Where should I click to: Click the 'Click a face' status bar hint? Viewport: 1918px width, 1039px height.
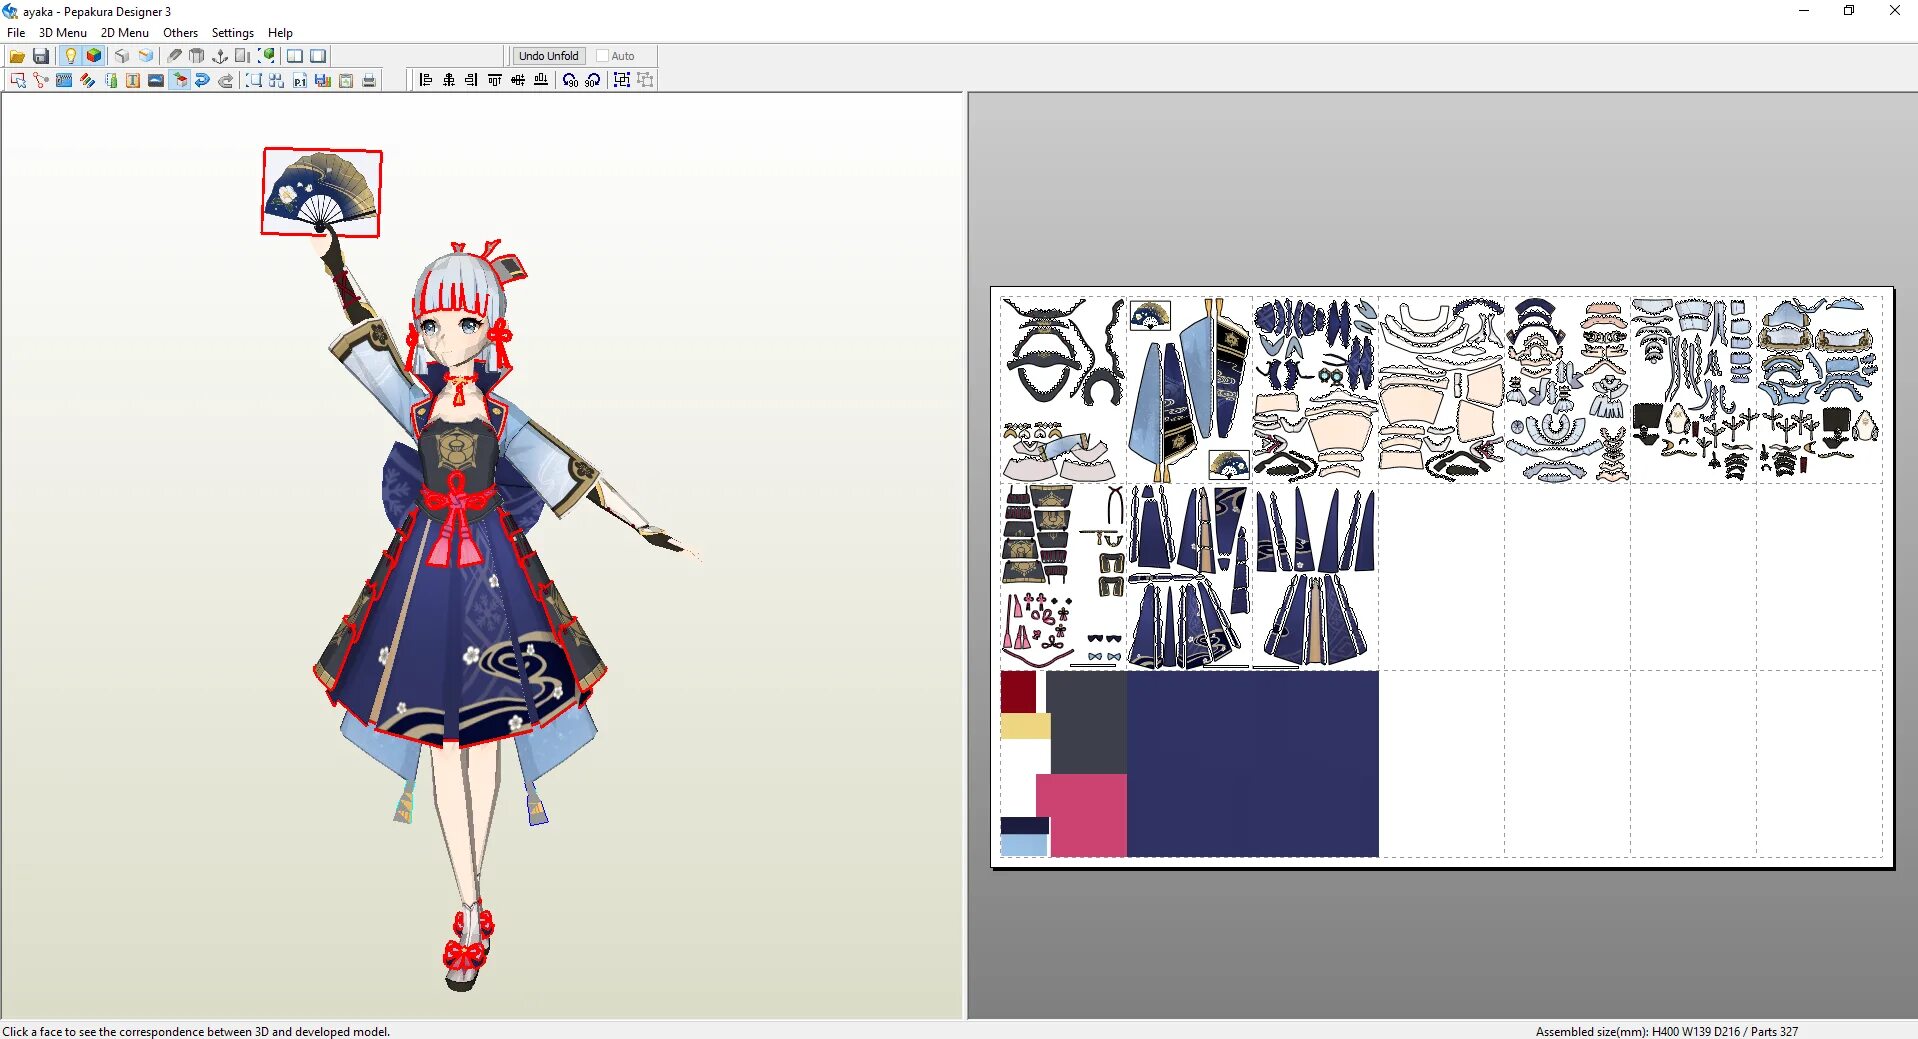[x=196, y=1031]
